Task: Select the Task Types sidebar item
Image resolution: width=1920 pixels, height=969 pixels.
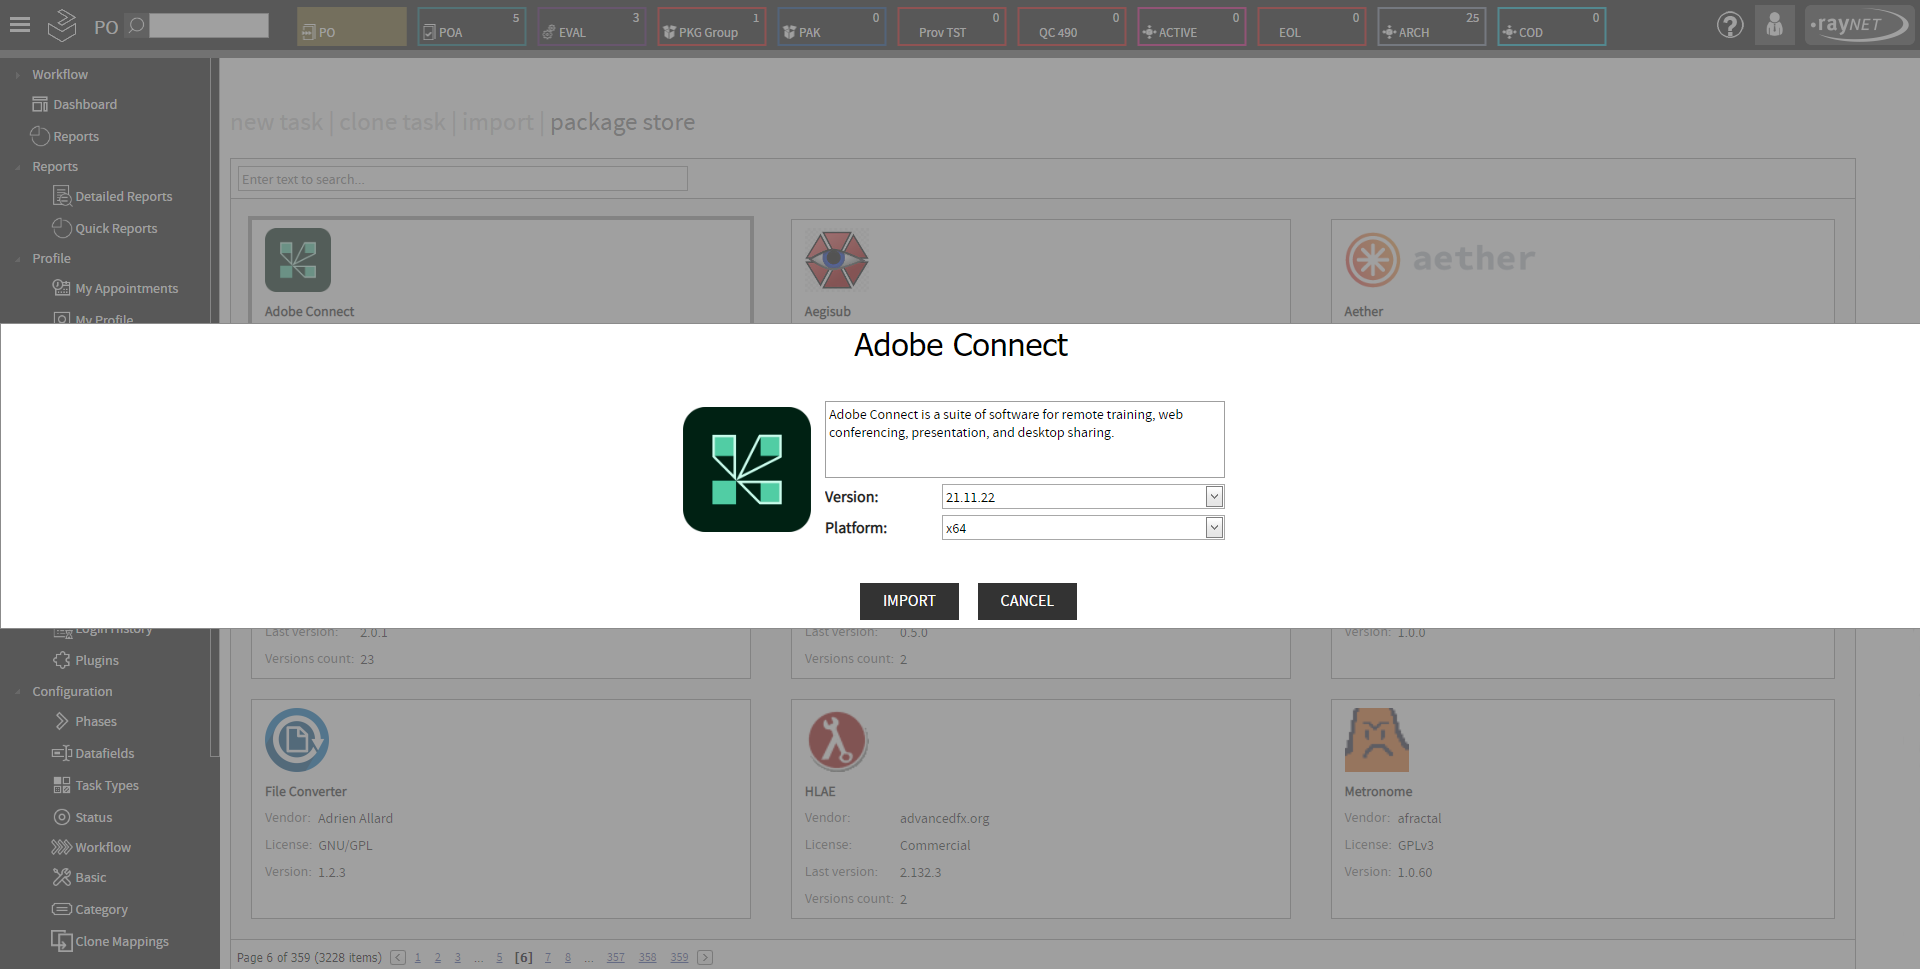Action: pos(106,785)
